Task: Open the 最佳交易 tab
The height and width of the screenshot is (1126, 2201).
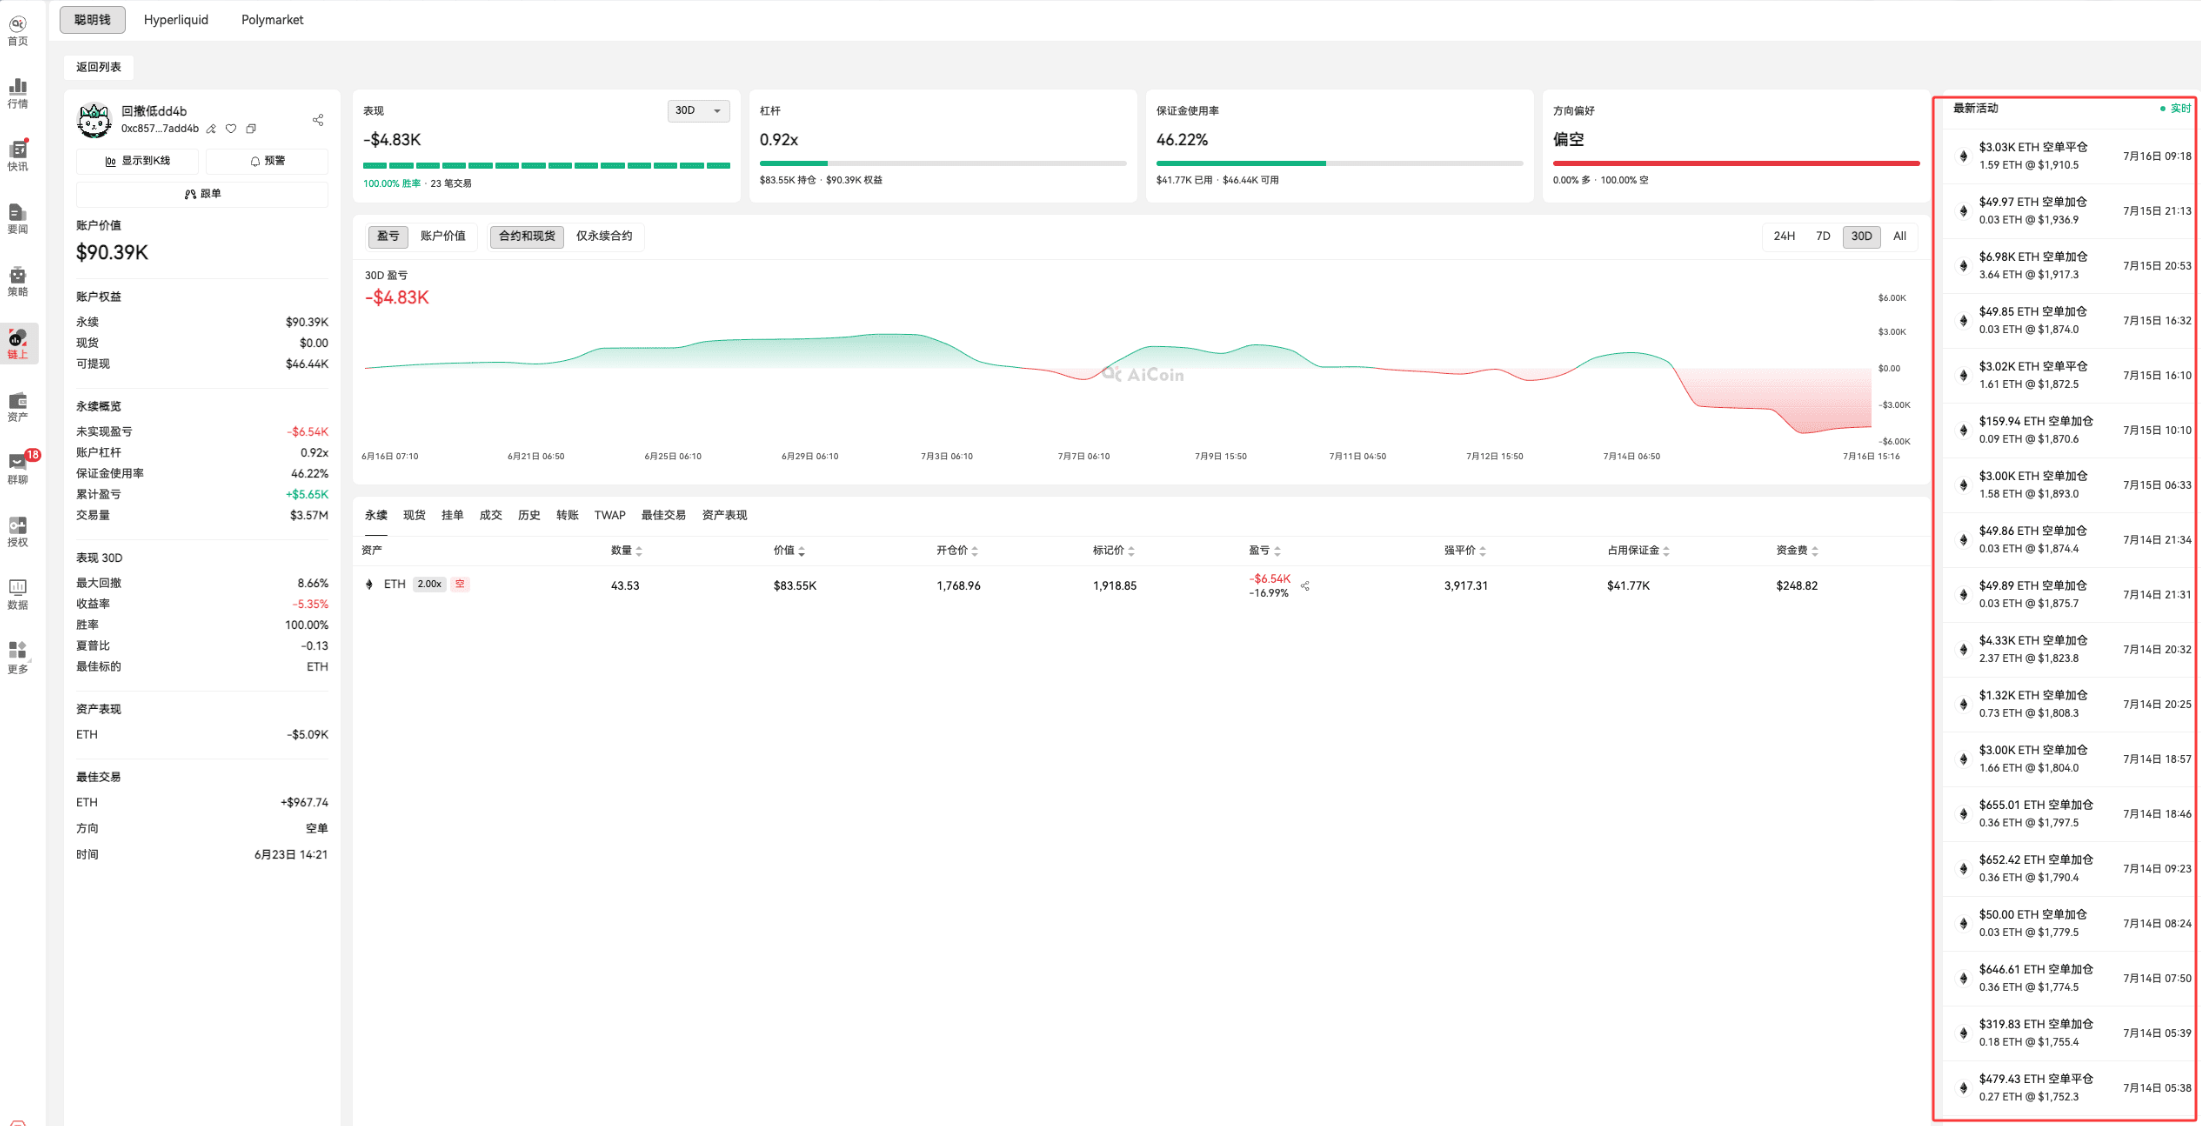Action: [x=663, y=515]
